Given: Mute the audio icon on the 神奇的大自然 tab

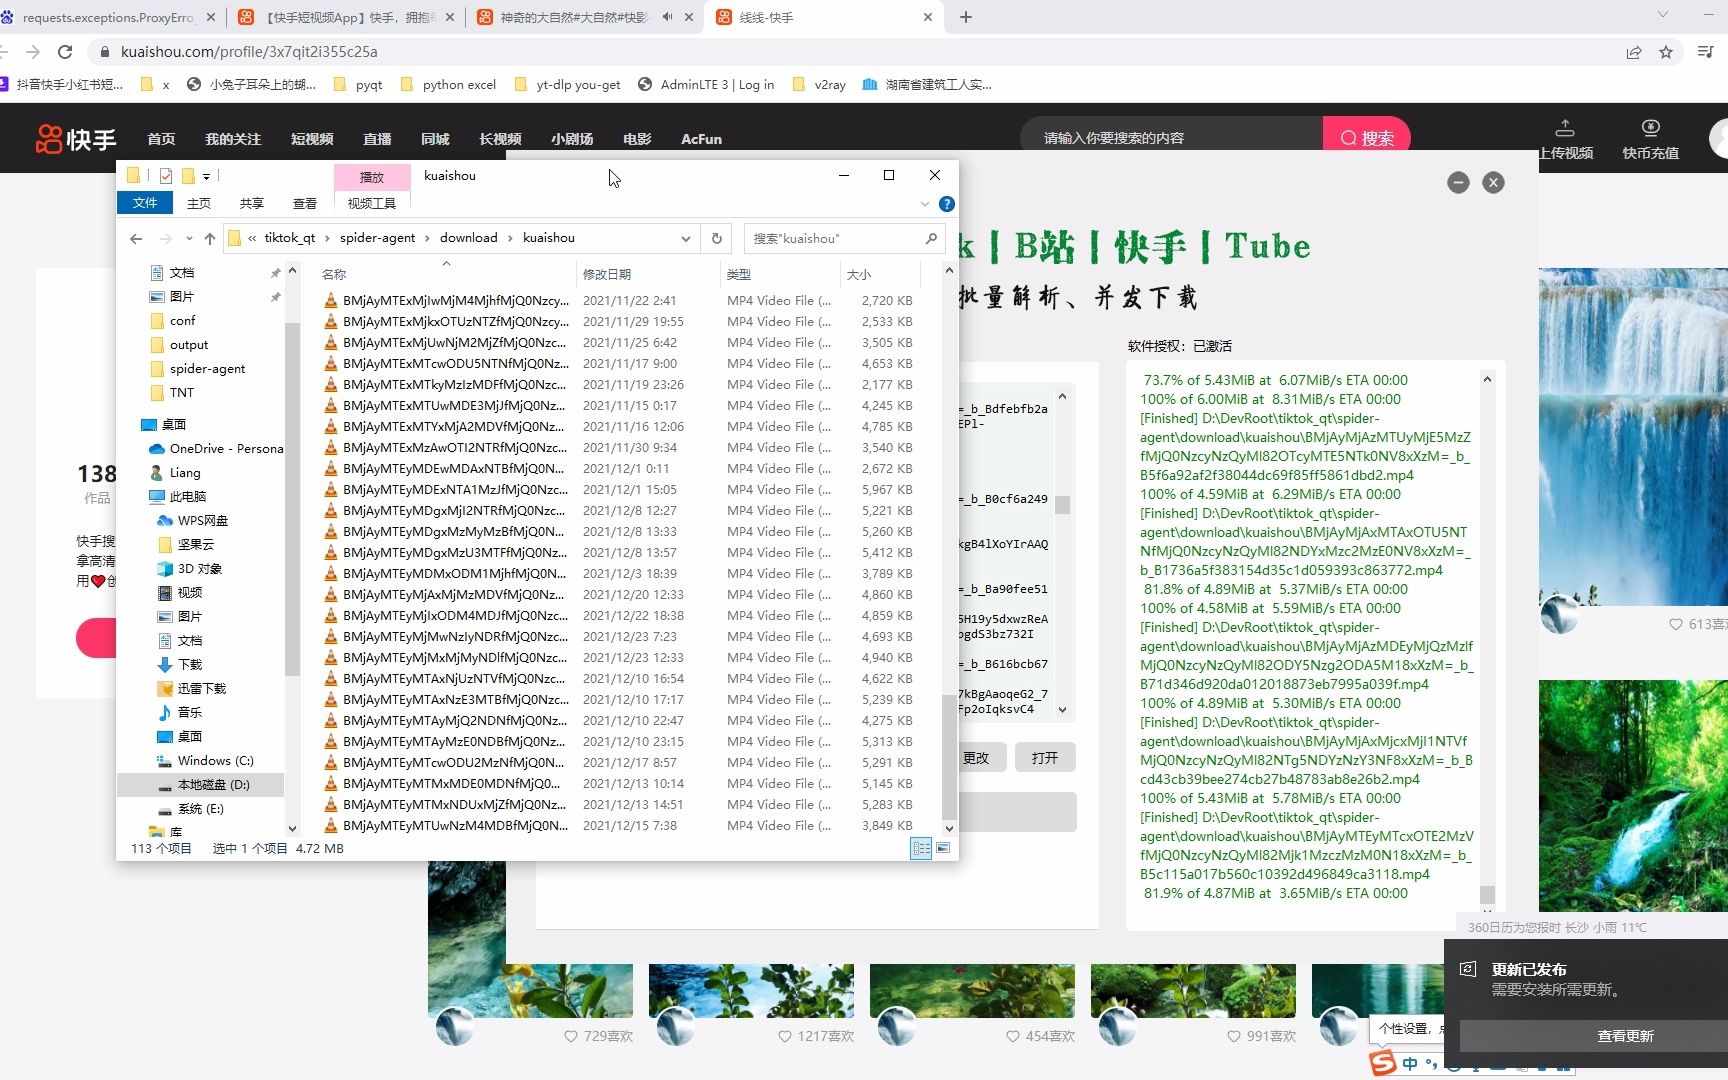Looking at the screenshot, I should point(667,17).
